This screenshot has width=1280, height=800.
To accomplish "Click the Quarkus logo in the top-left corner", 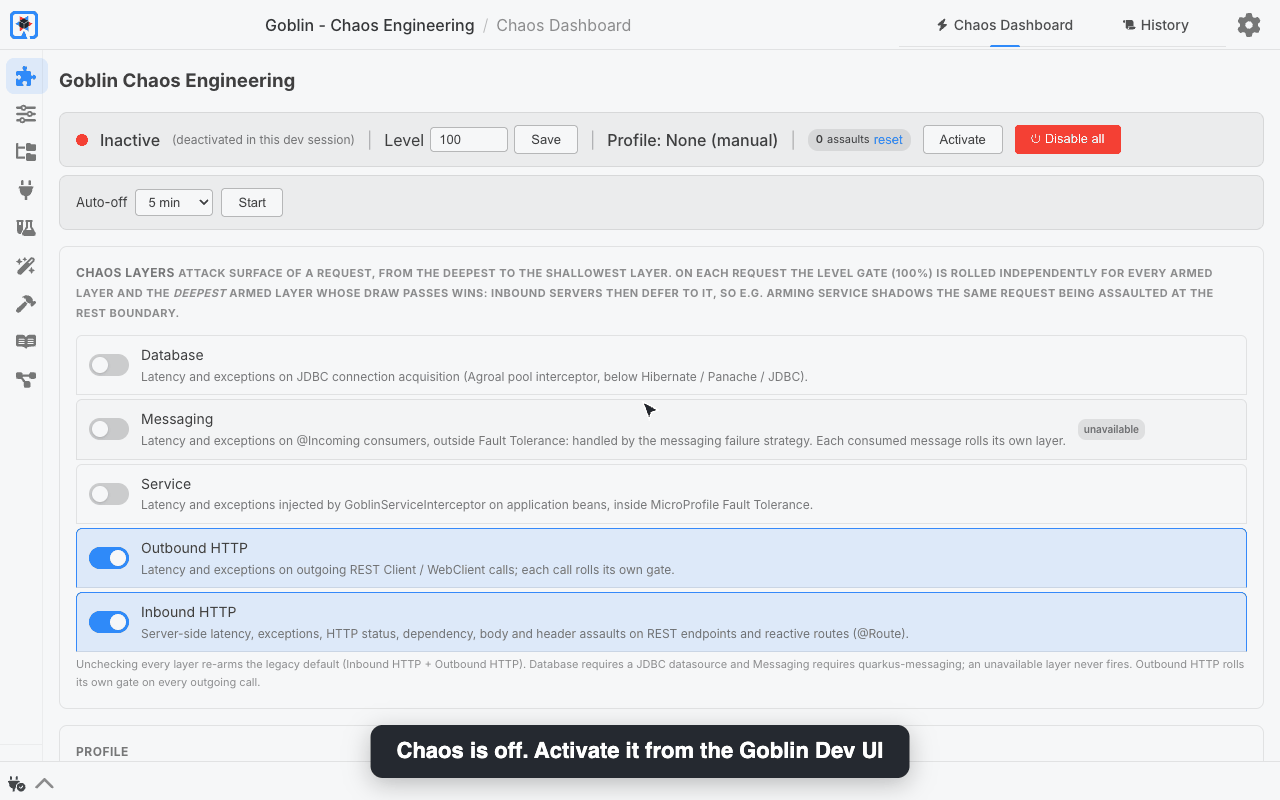I will click(x=24, y=25).
